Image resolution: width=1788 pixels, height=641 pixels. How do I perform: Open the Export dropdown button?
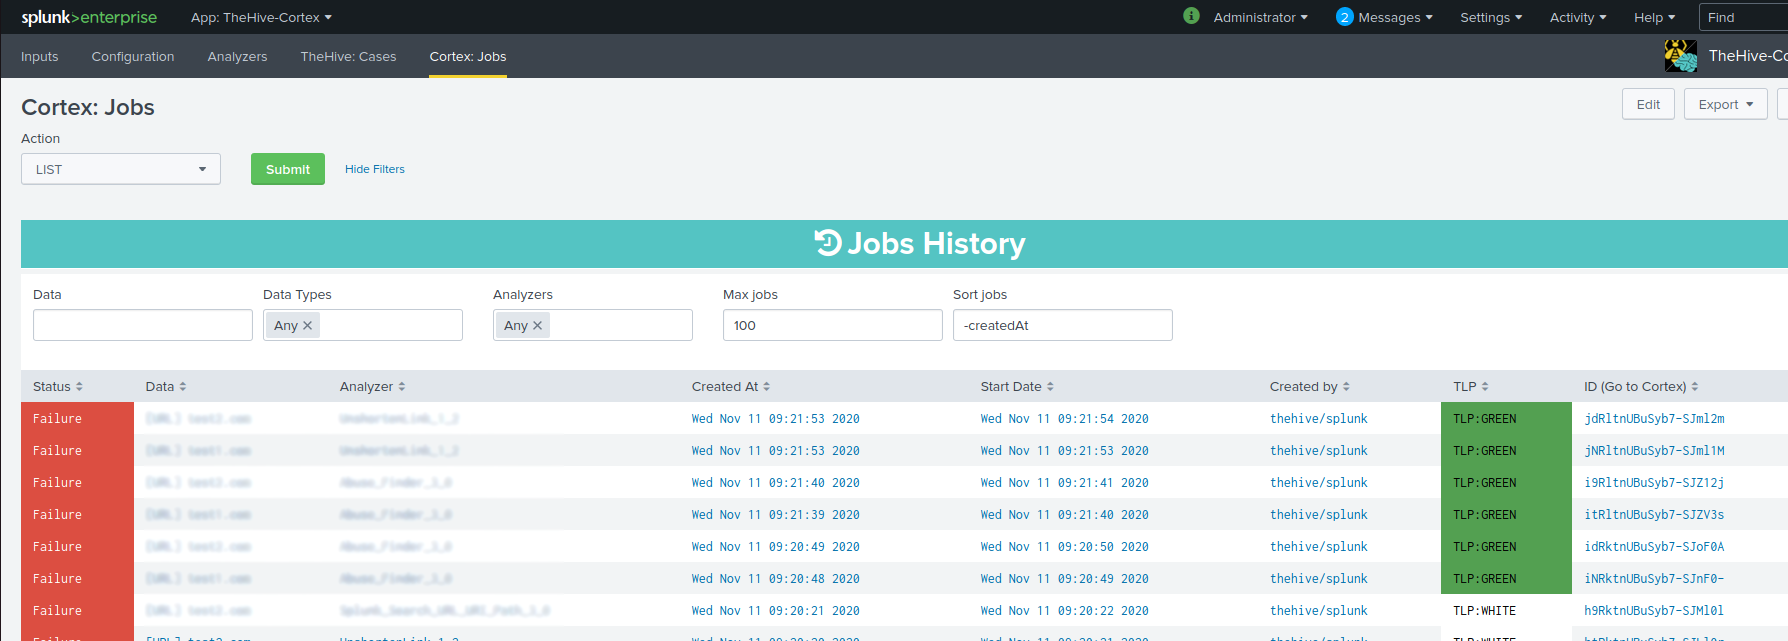tap(1726, 104)
